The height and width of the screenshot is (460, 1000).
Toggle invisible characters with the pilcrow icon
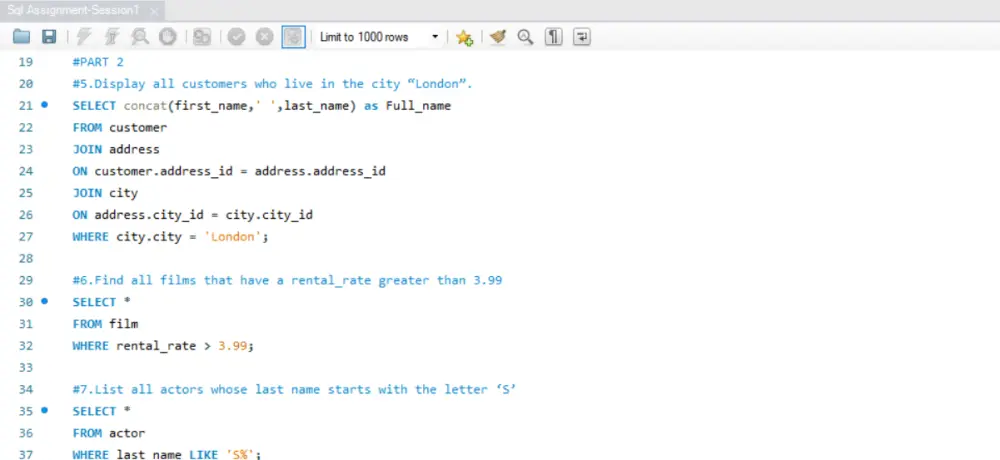[x=553, y=37]
